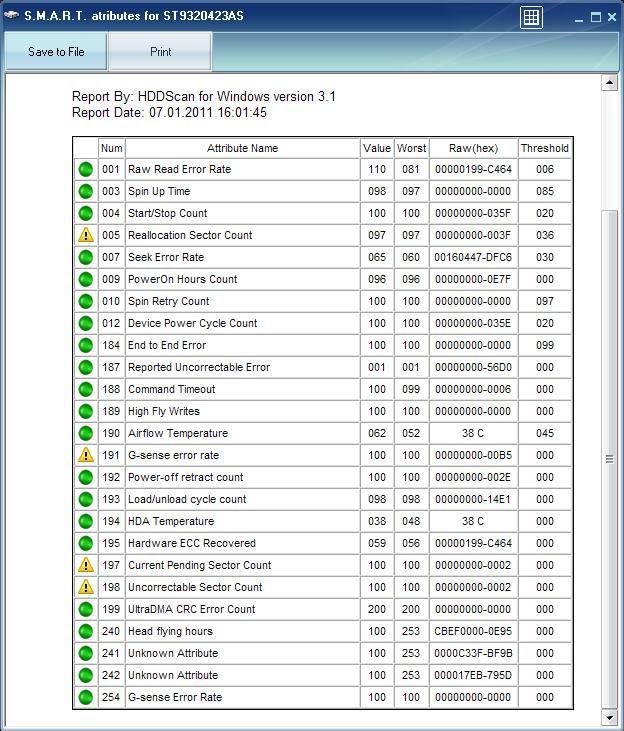Click the HDDScan app icon in title bar
Screen dimensions: 624x731
pyautogui.click(x=11, y=16)
